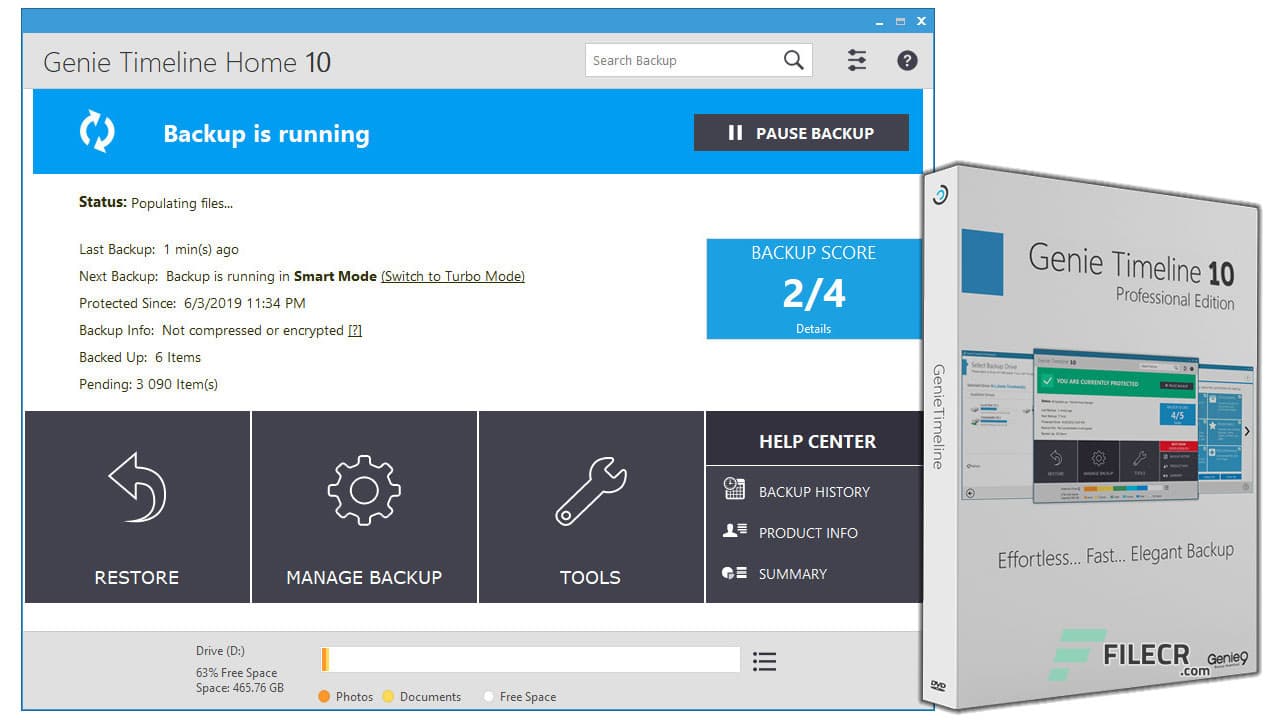
Task: Click the help question mark icon
Action: pyautogui.click(x=906, y=60)
